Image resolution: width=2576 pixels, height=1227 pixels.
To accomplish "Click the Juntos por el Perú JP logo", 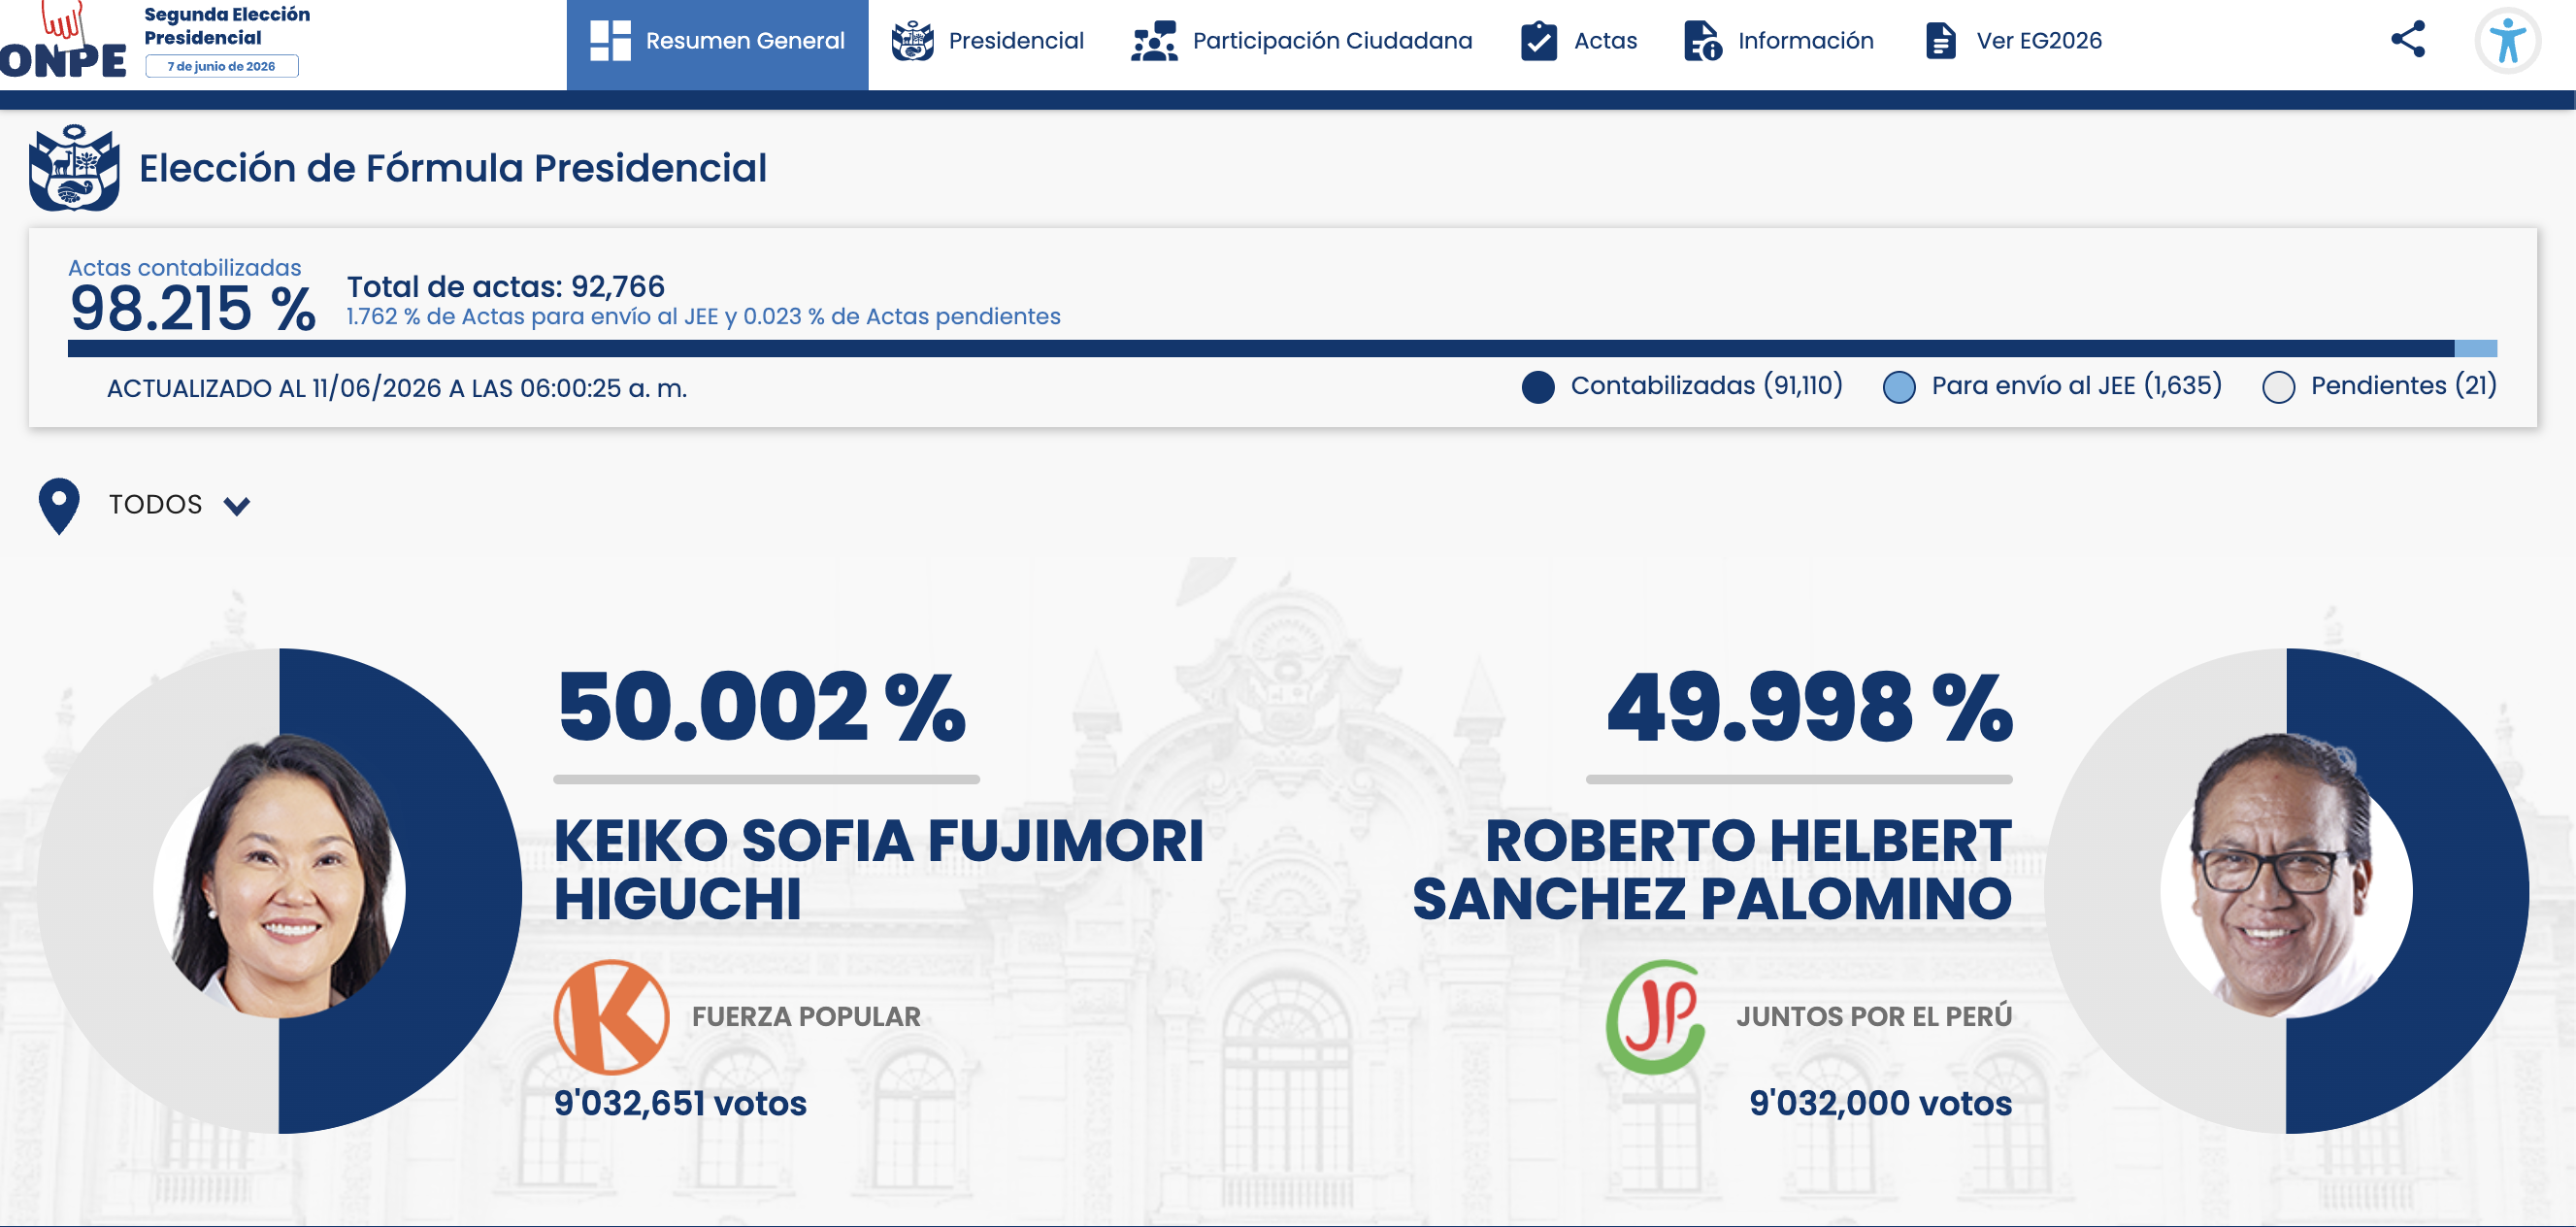I will [x=1656, y=1017].
